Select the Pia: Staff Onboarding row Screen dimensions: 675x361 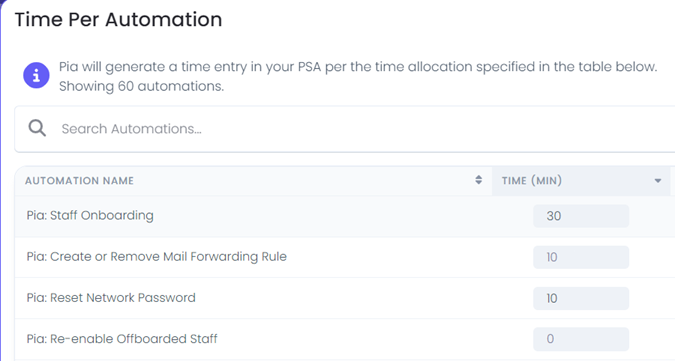coord(344,216)
